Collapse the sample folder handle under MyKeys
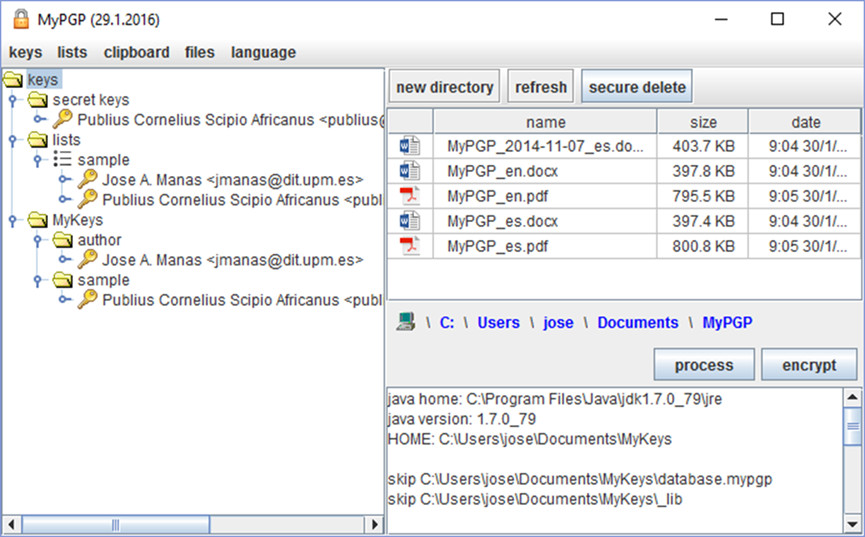This screenshot has height=537, width=865. coord(38,280)
